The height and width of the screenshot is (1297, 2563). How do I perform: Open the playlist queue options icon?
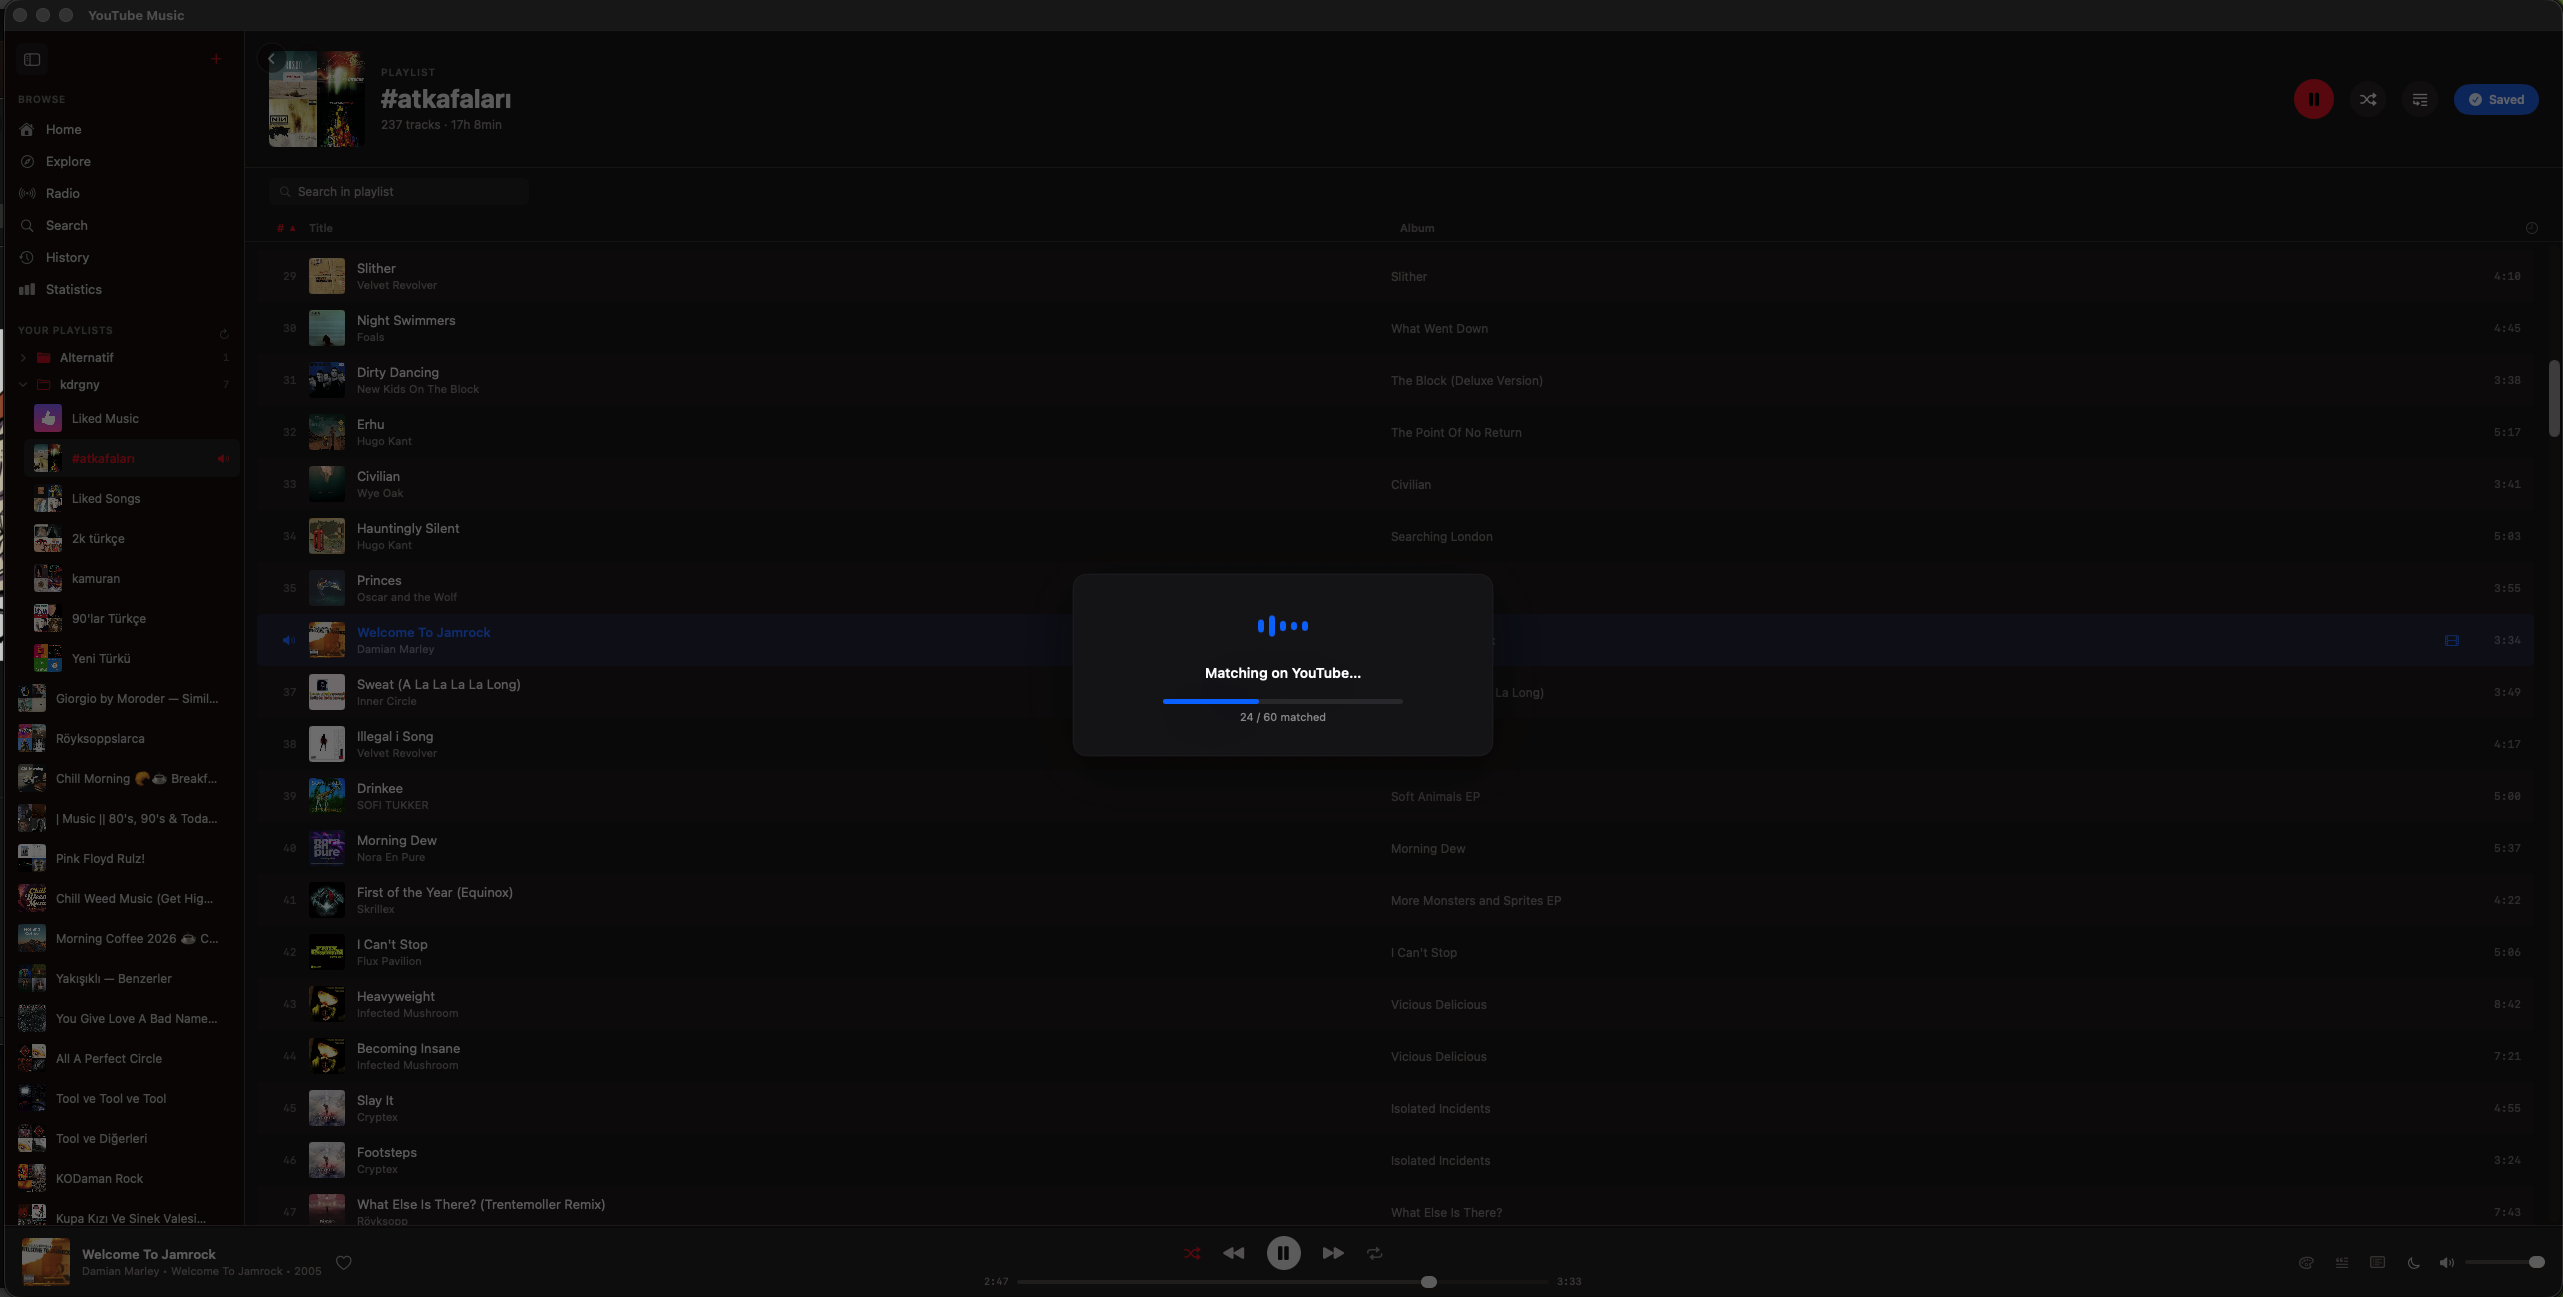pyautogui.click(x=2419, y=99)
